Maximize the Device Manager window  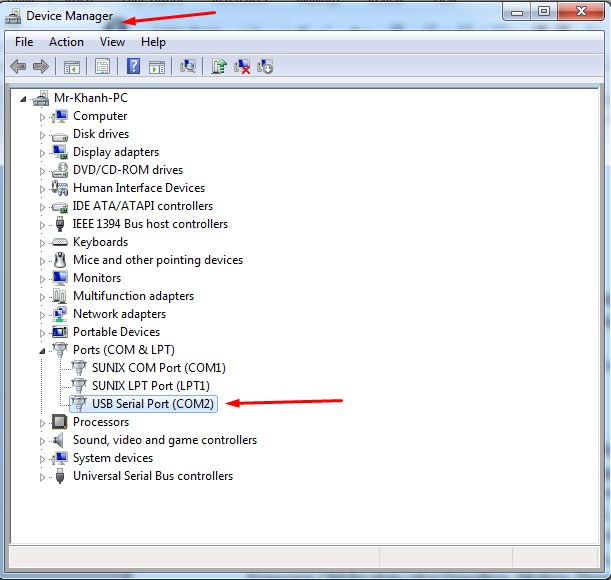tap(544, 12)
